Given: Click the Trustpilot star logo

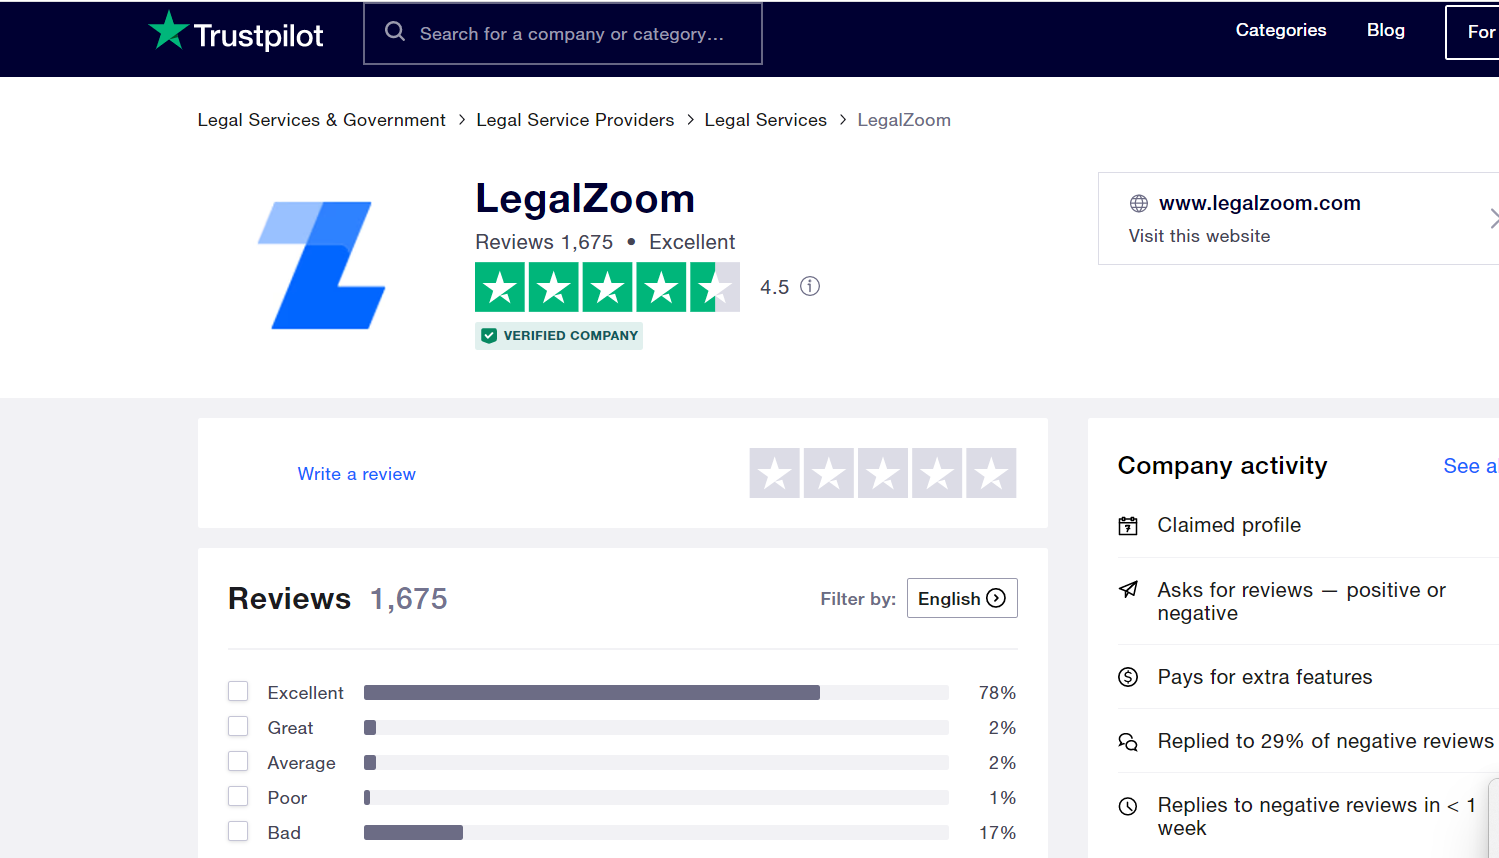Looking at the screenshot, I should 168,30.
